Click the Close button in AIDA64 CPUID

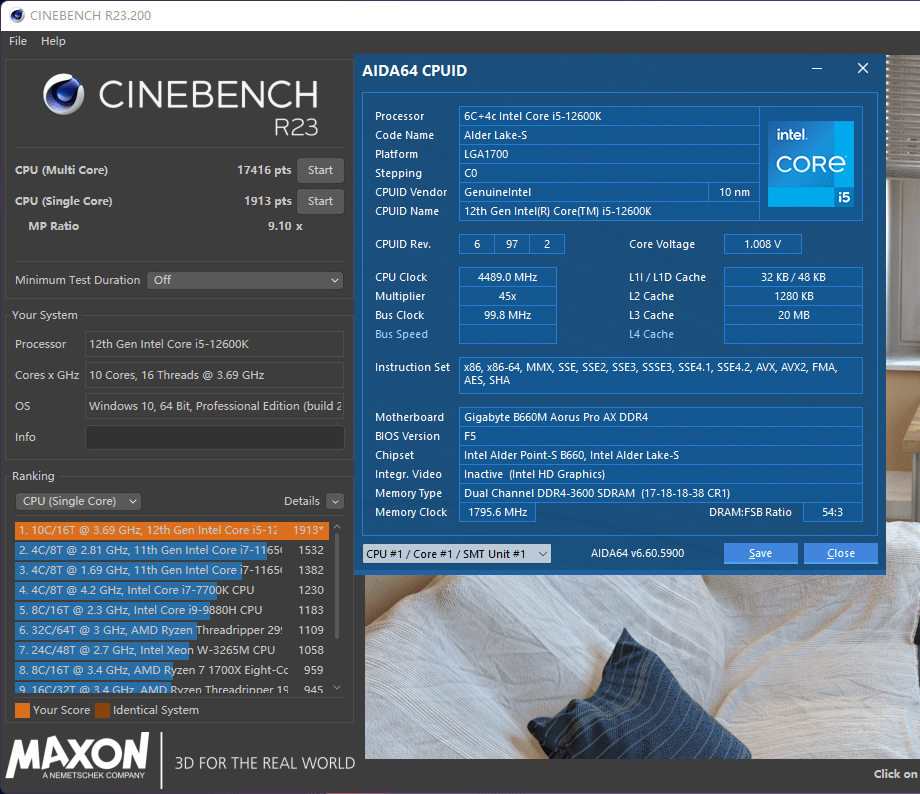coord(840,553)
